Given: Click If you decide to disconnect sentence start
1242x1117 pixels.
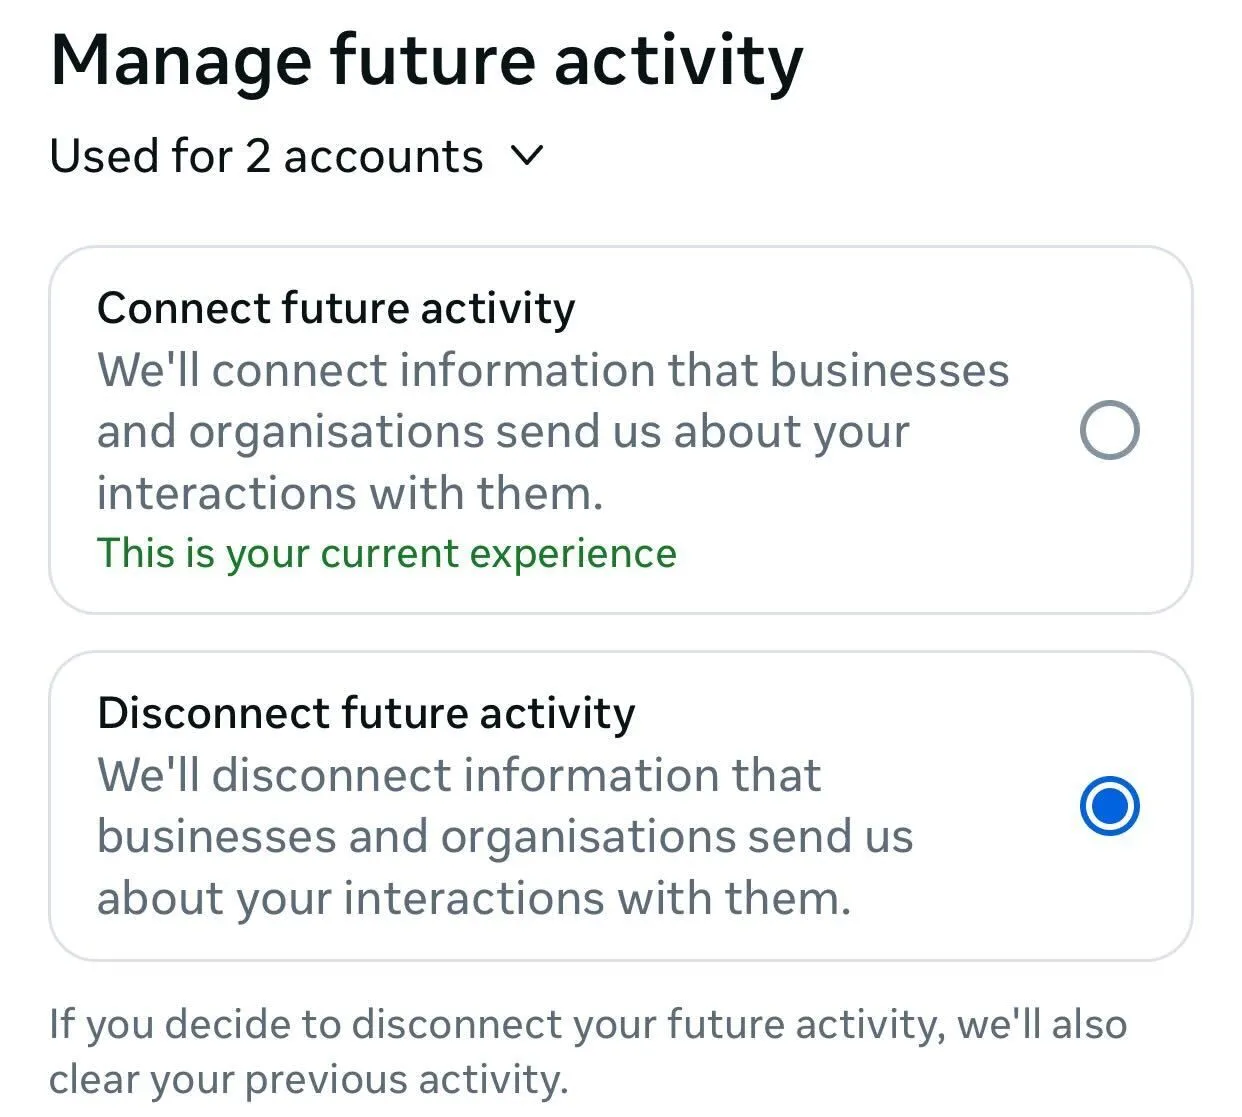Looking at the screenshot, I should click(x=200, y=1025).
